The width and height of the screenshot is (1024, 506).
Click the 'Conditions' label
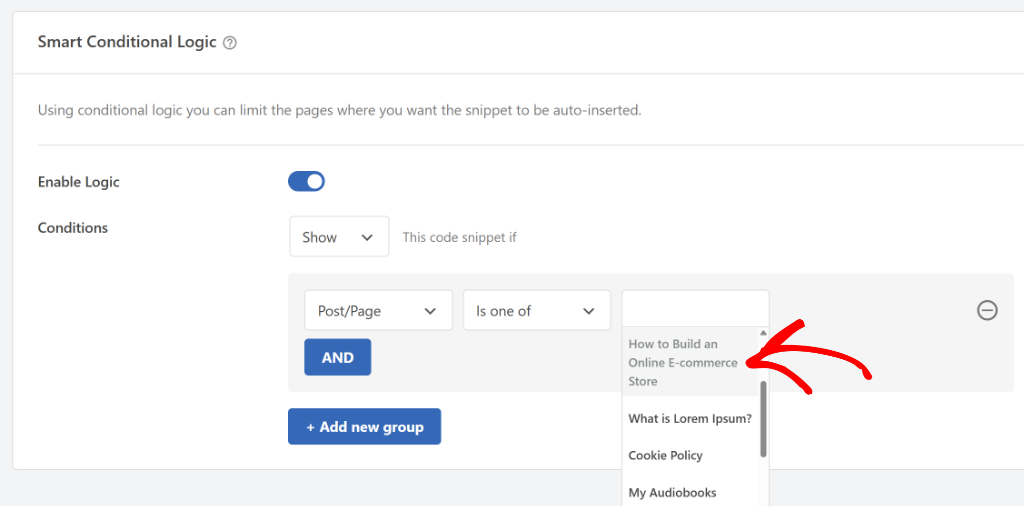72,228
